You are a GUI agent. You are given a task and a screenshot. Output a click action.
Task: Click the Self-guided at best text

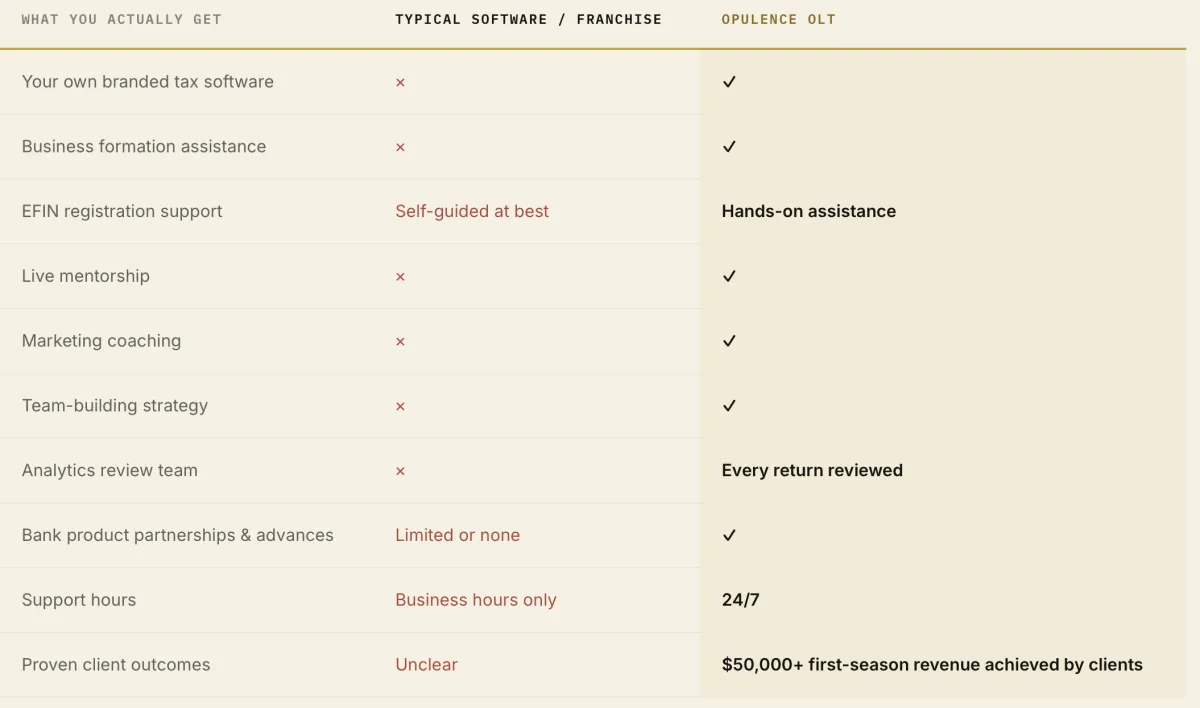[472, 211]
